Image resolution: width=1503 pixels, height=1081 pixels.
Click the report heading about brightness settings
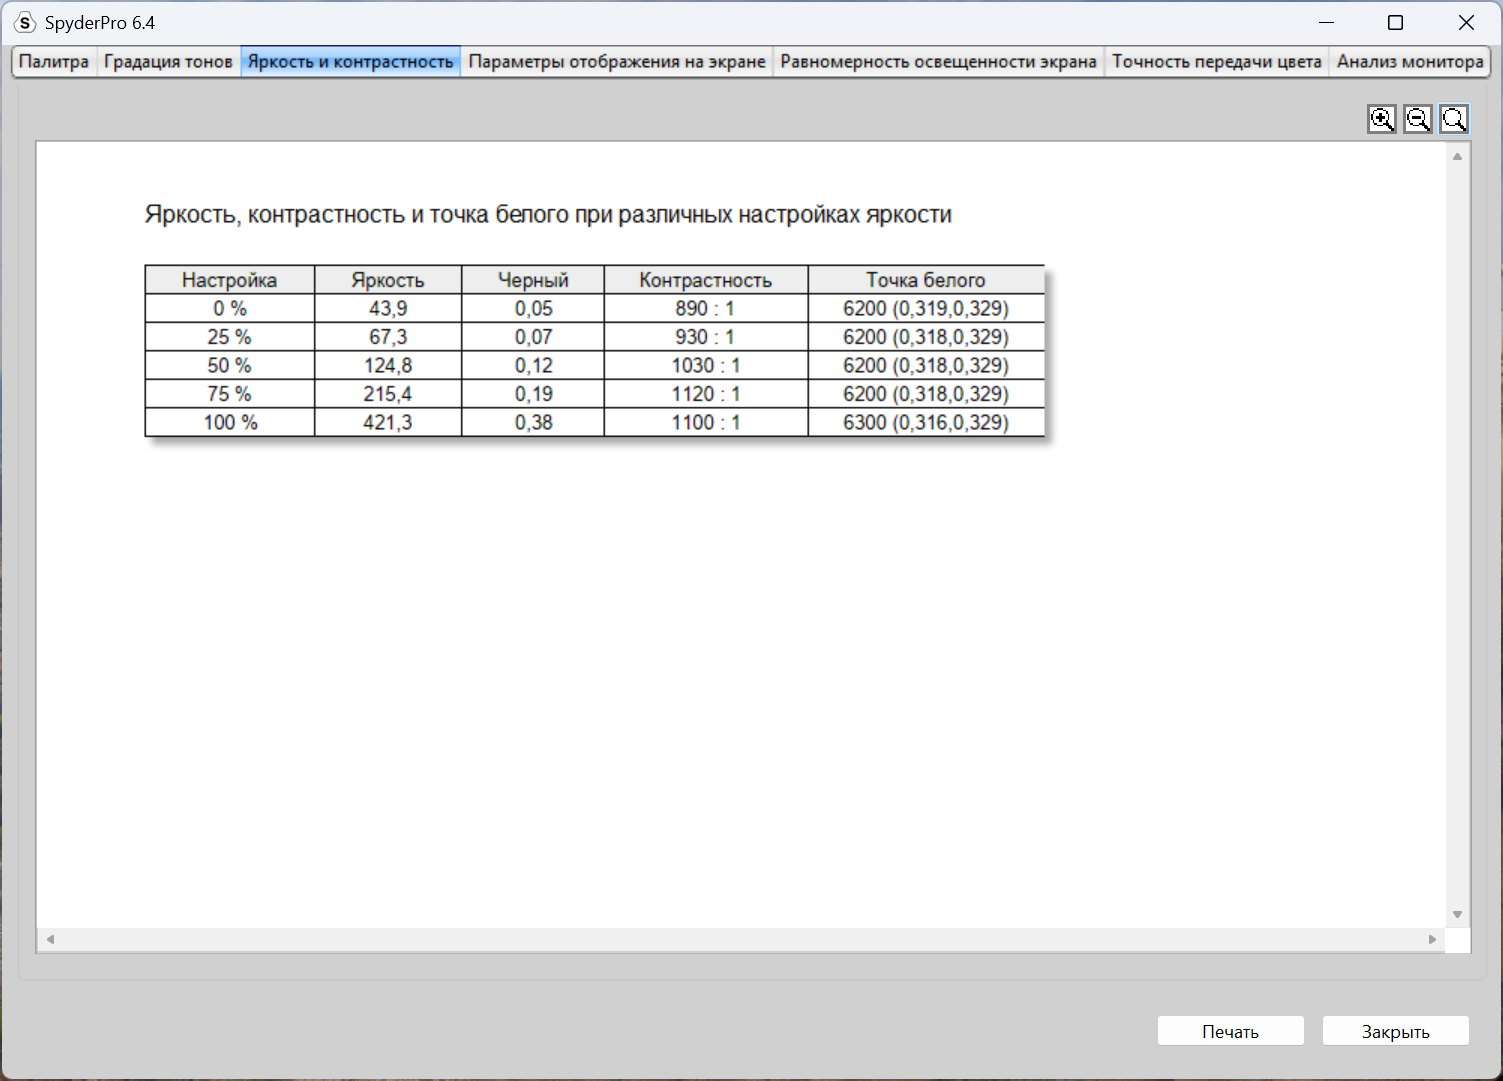coord(548,215)
